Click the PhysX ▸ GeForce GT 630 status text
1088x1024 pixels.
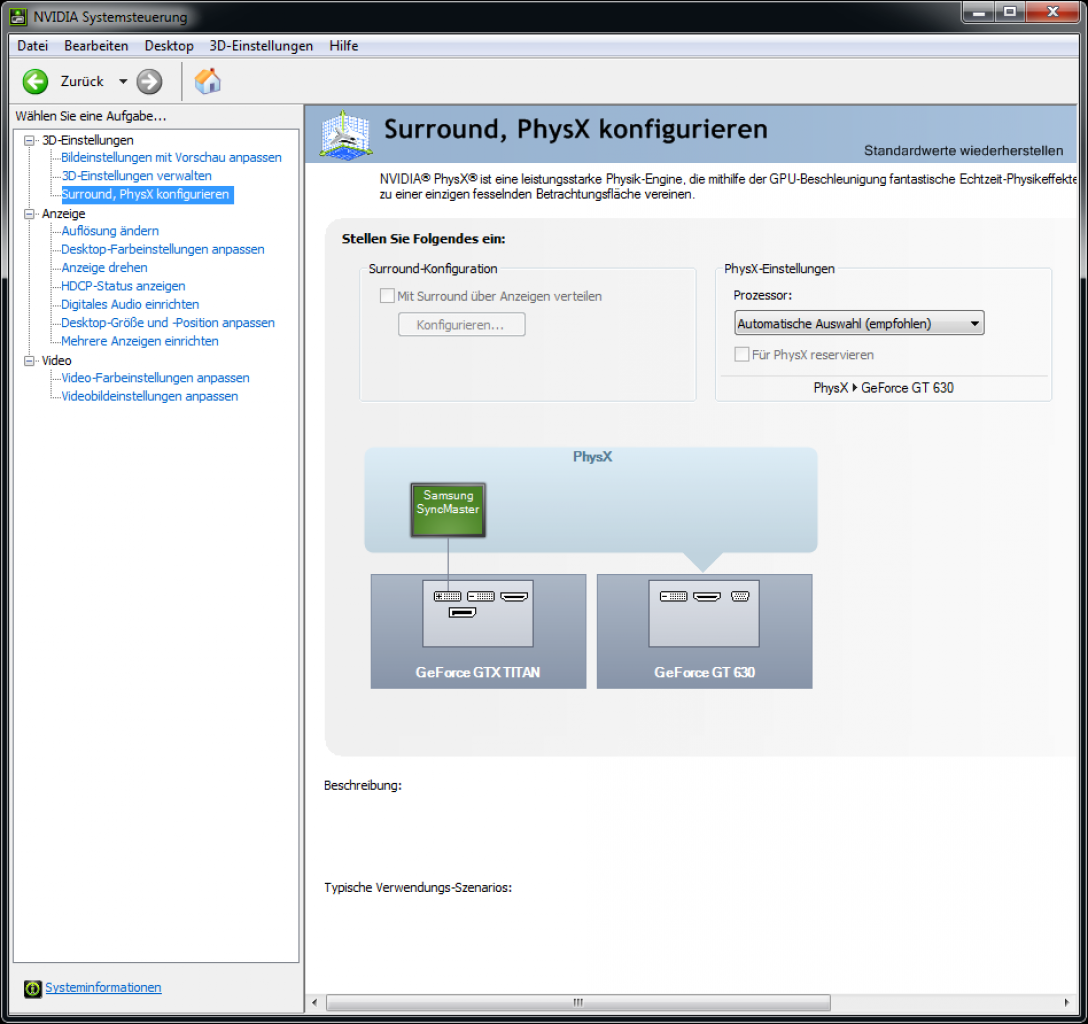coord(883,388)
